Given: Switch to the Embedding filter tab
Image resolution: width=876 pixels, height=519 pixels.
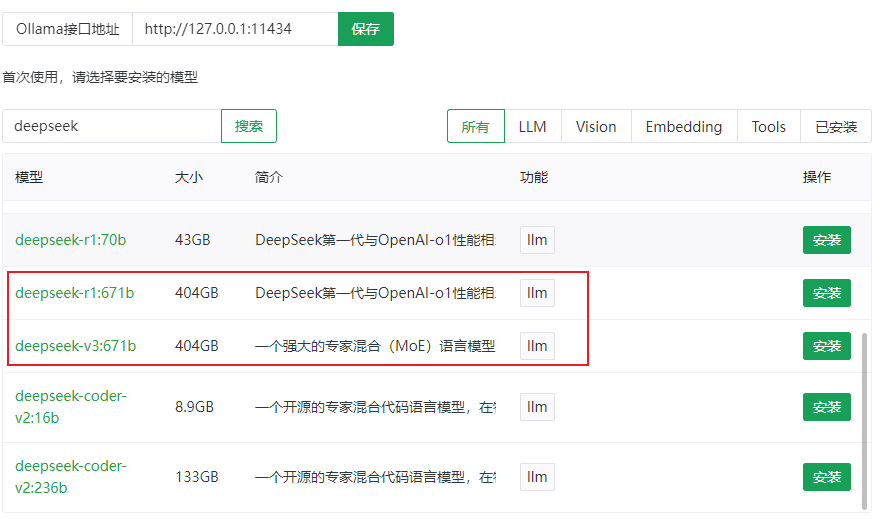Looking at the screenshot, I should pos(684,127).
